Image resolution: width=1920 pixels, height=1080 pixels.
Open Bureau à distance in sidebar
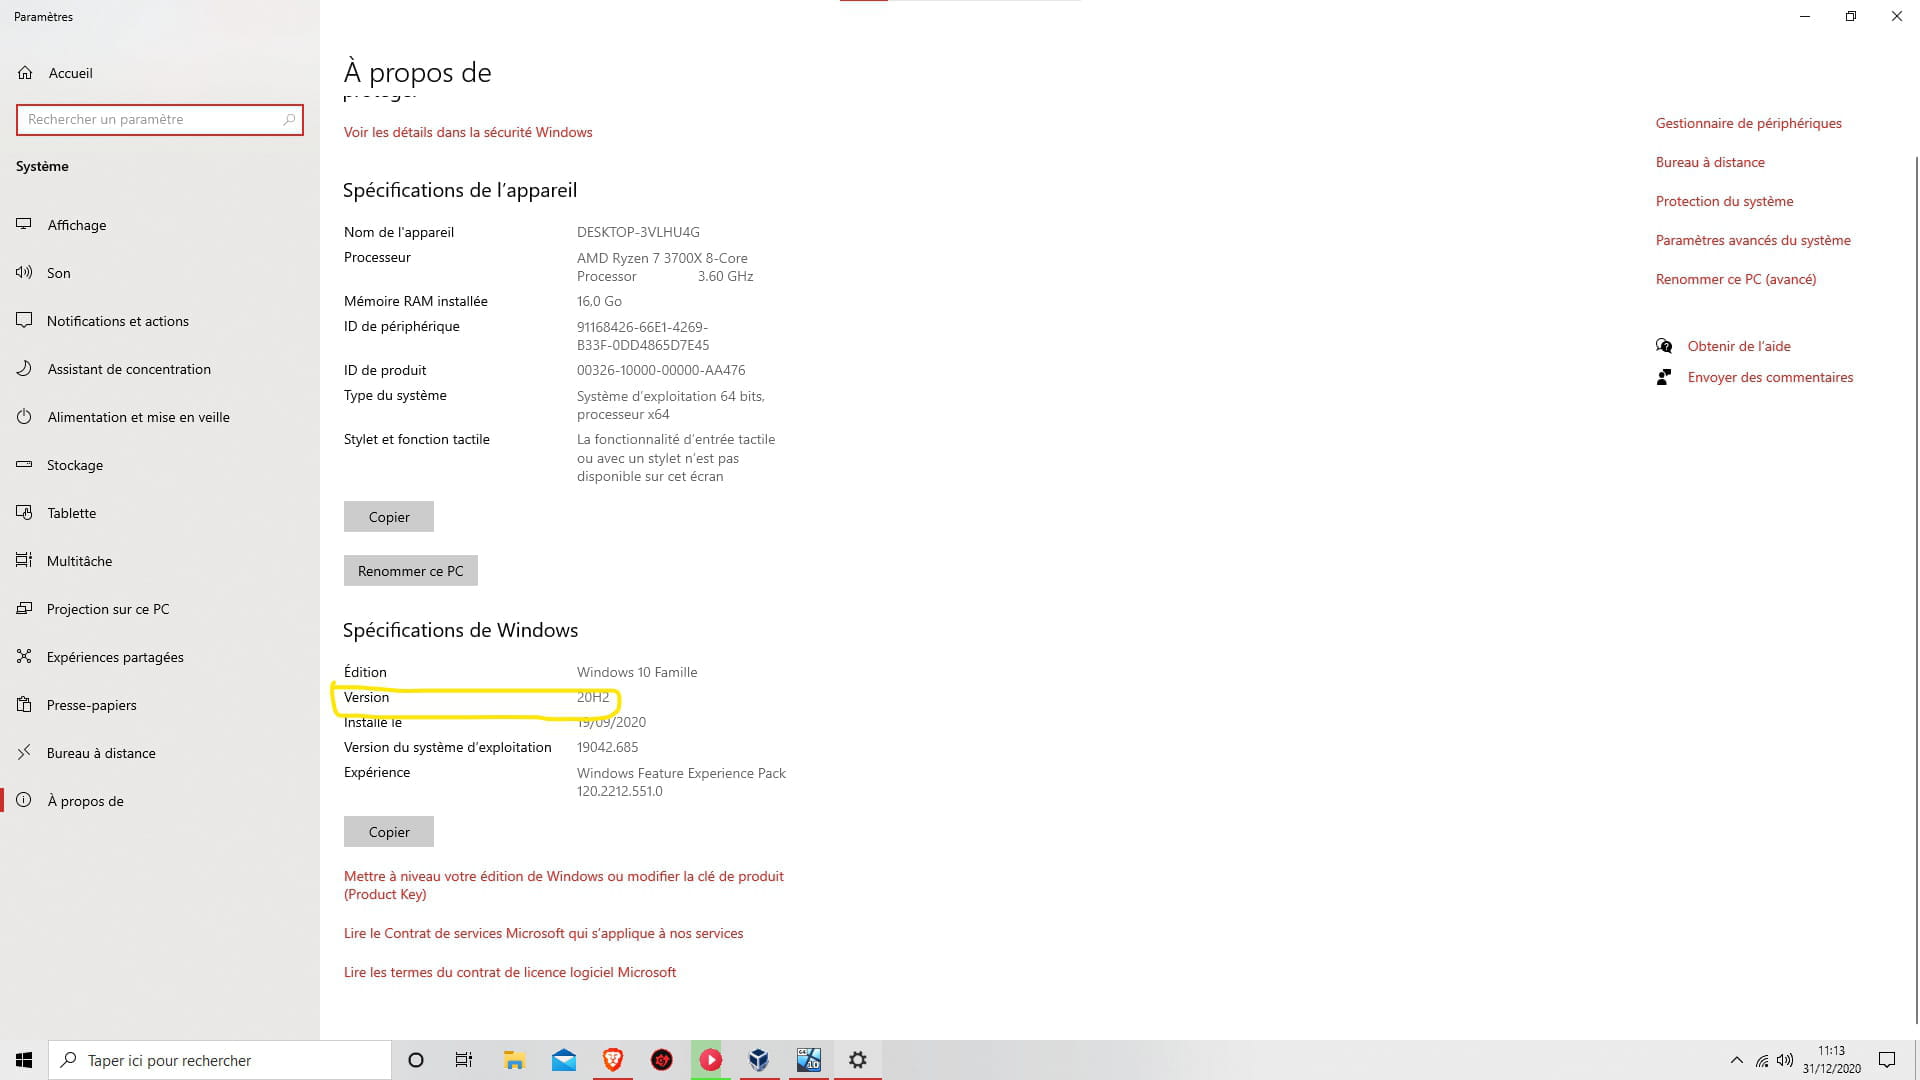point(160,753)
